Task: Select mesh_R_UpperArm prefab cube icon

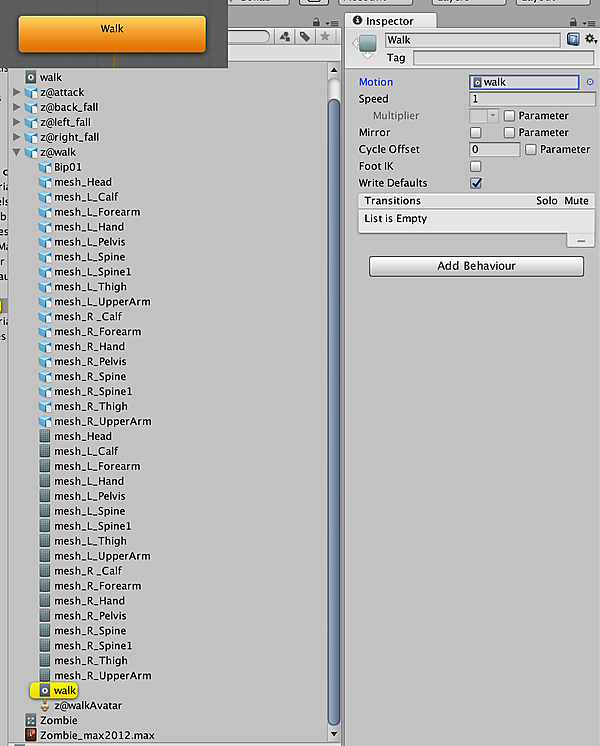Action: [45, 422]
